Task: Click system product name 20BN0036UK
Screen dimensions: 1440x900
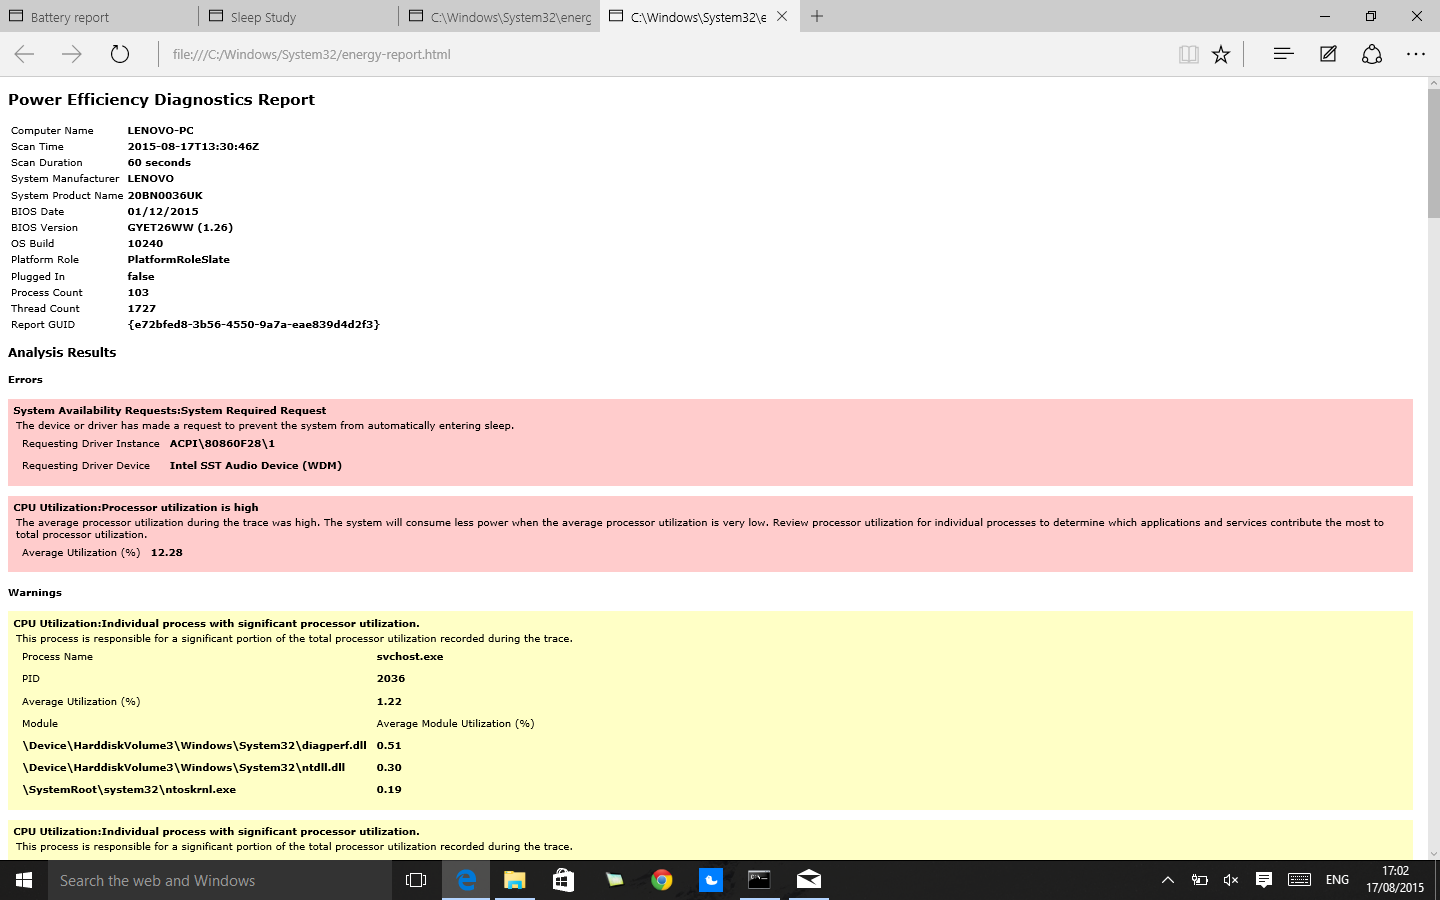Action: pyautogui.click(x=165, y=195)
